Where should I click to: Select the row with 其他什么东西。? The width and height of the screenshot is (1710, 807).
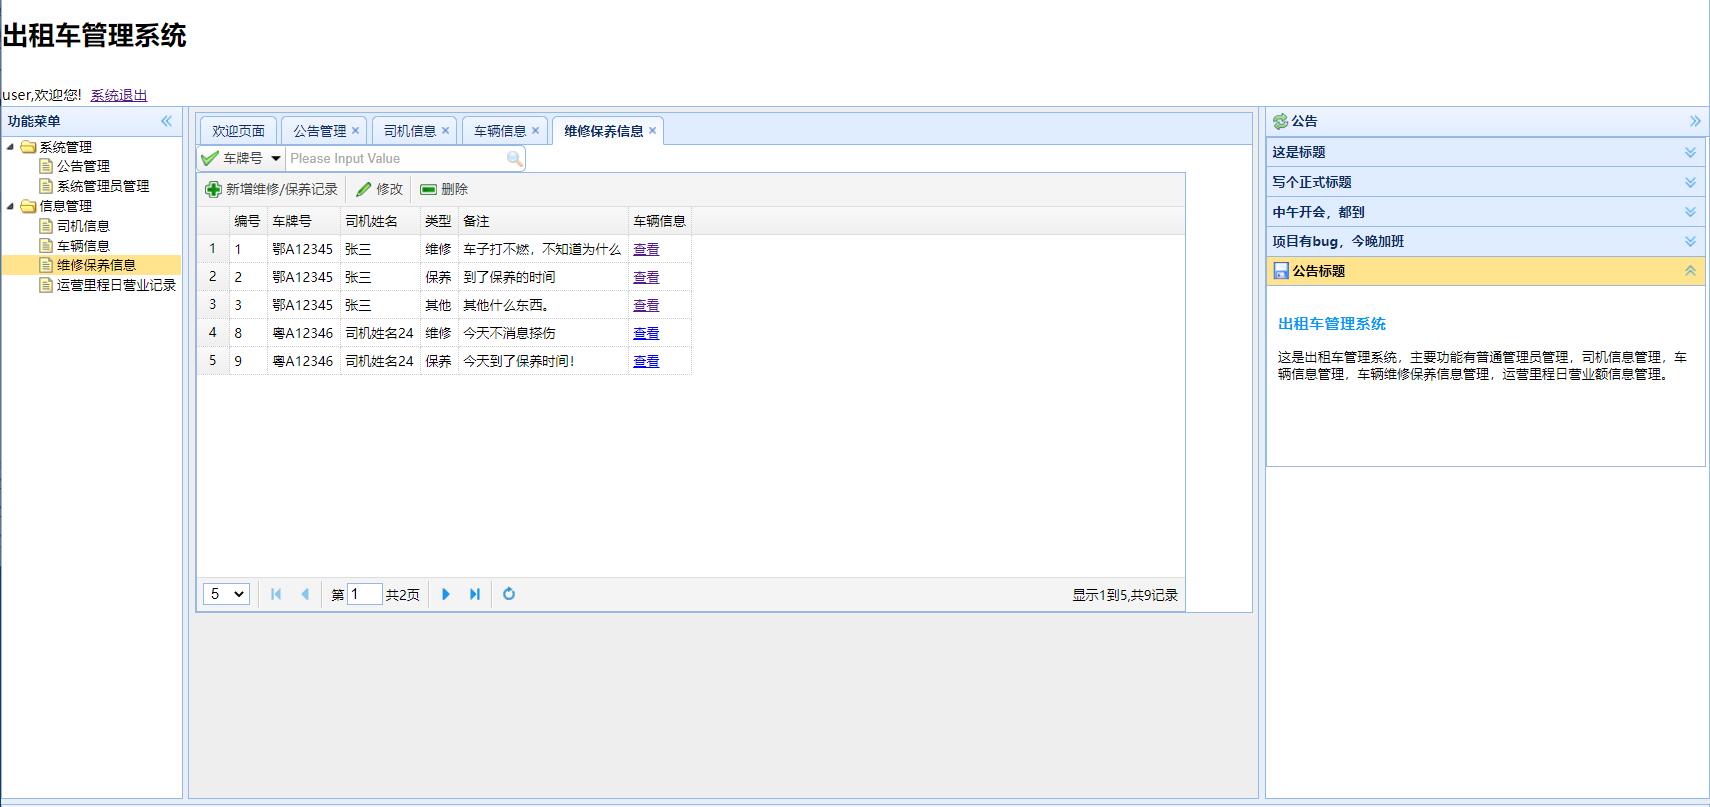click(444, 305)
